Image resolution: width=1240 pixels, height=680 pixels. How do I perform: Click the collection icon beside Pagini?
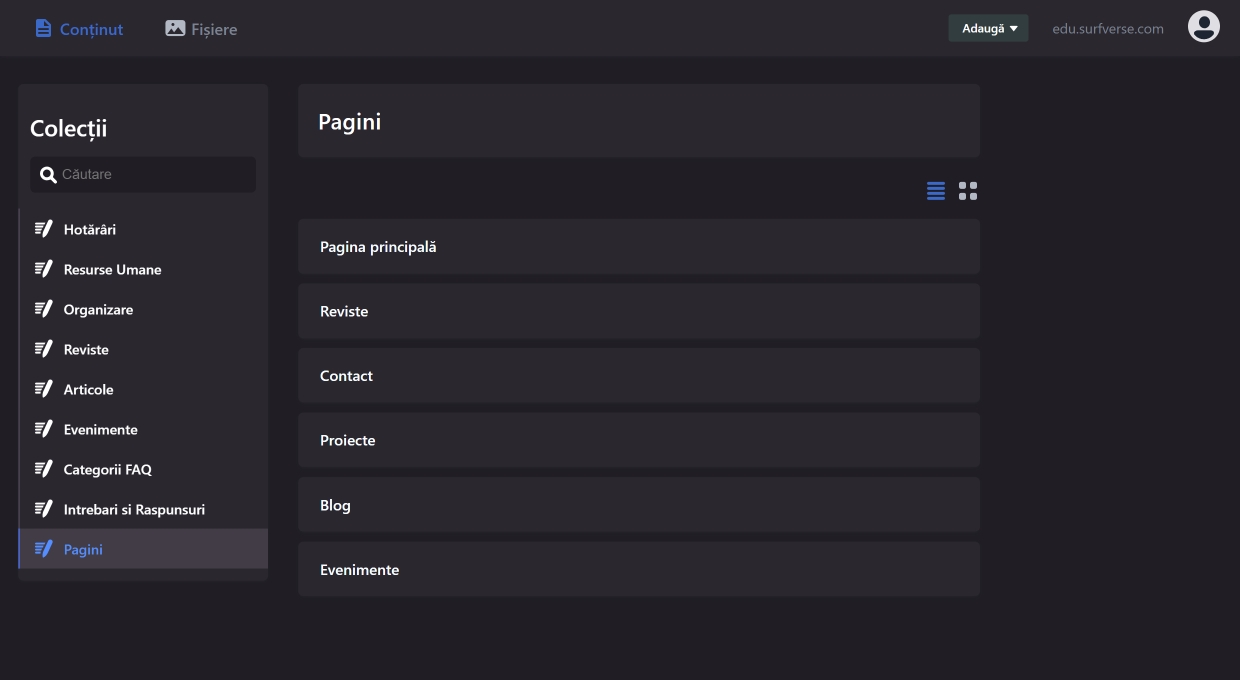[43, 548]
